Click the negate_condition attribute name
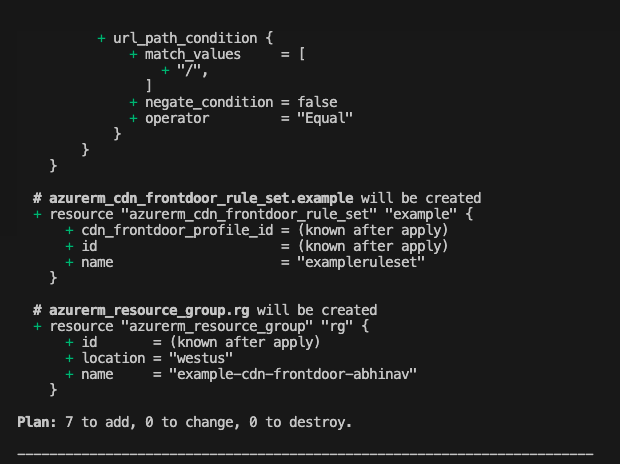This screenshot has width=620, height=464. click(x=209, y=102)
